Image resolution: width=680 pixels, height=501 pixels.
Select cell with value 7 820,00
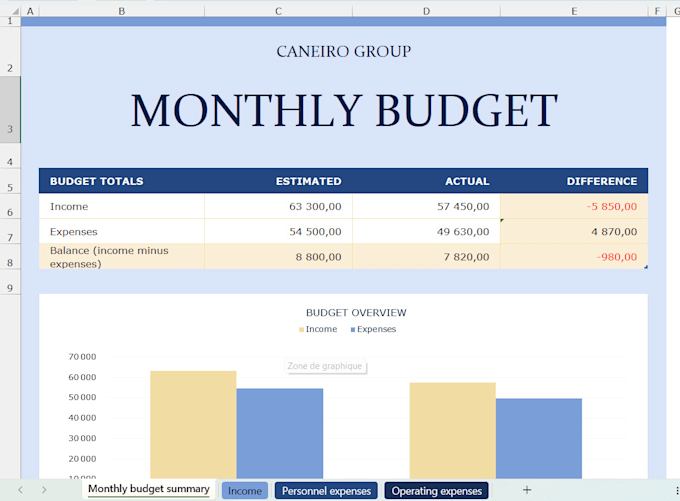[x=426, y=256]
